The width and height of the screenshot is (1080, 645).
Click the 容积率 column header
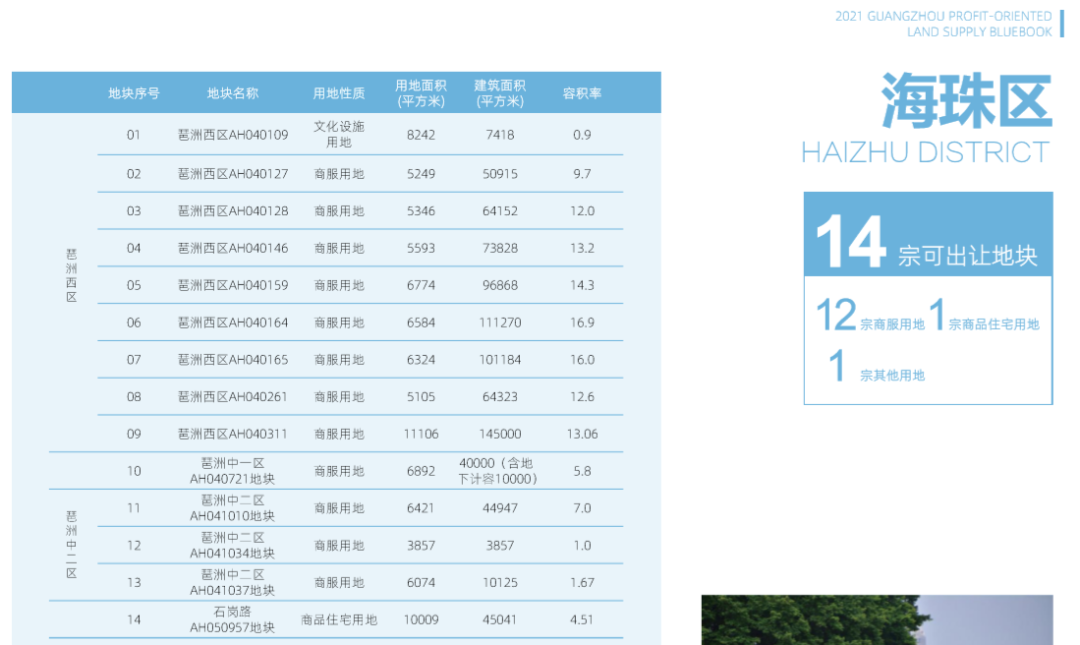tap(582, 93)
